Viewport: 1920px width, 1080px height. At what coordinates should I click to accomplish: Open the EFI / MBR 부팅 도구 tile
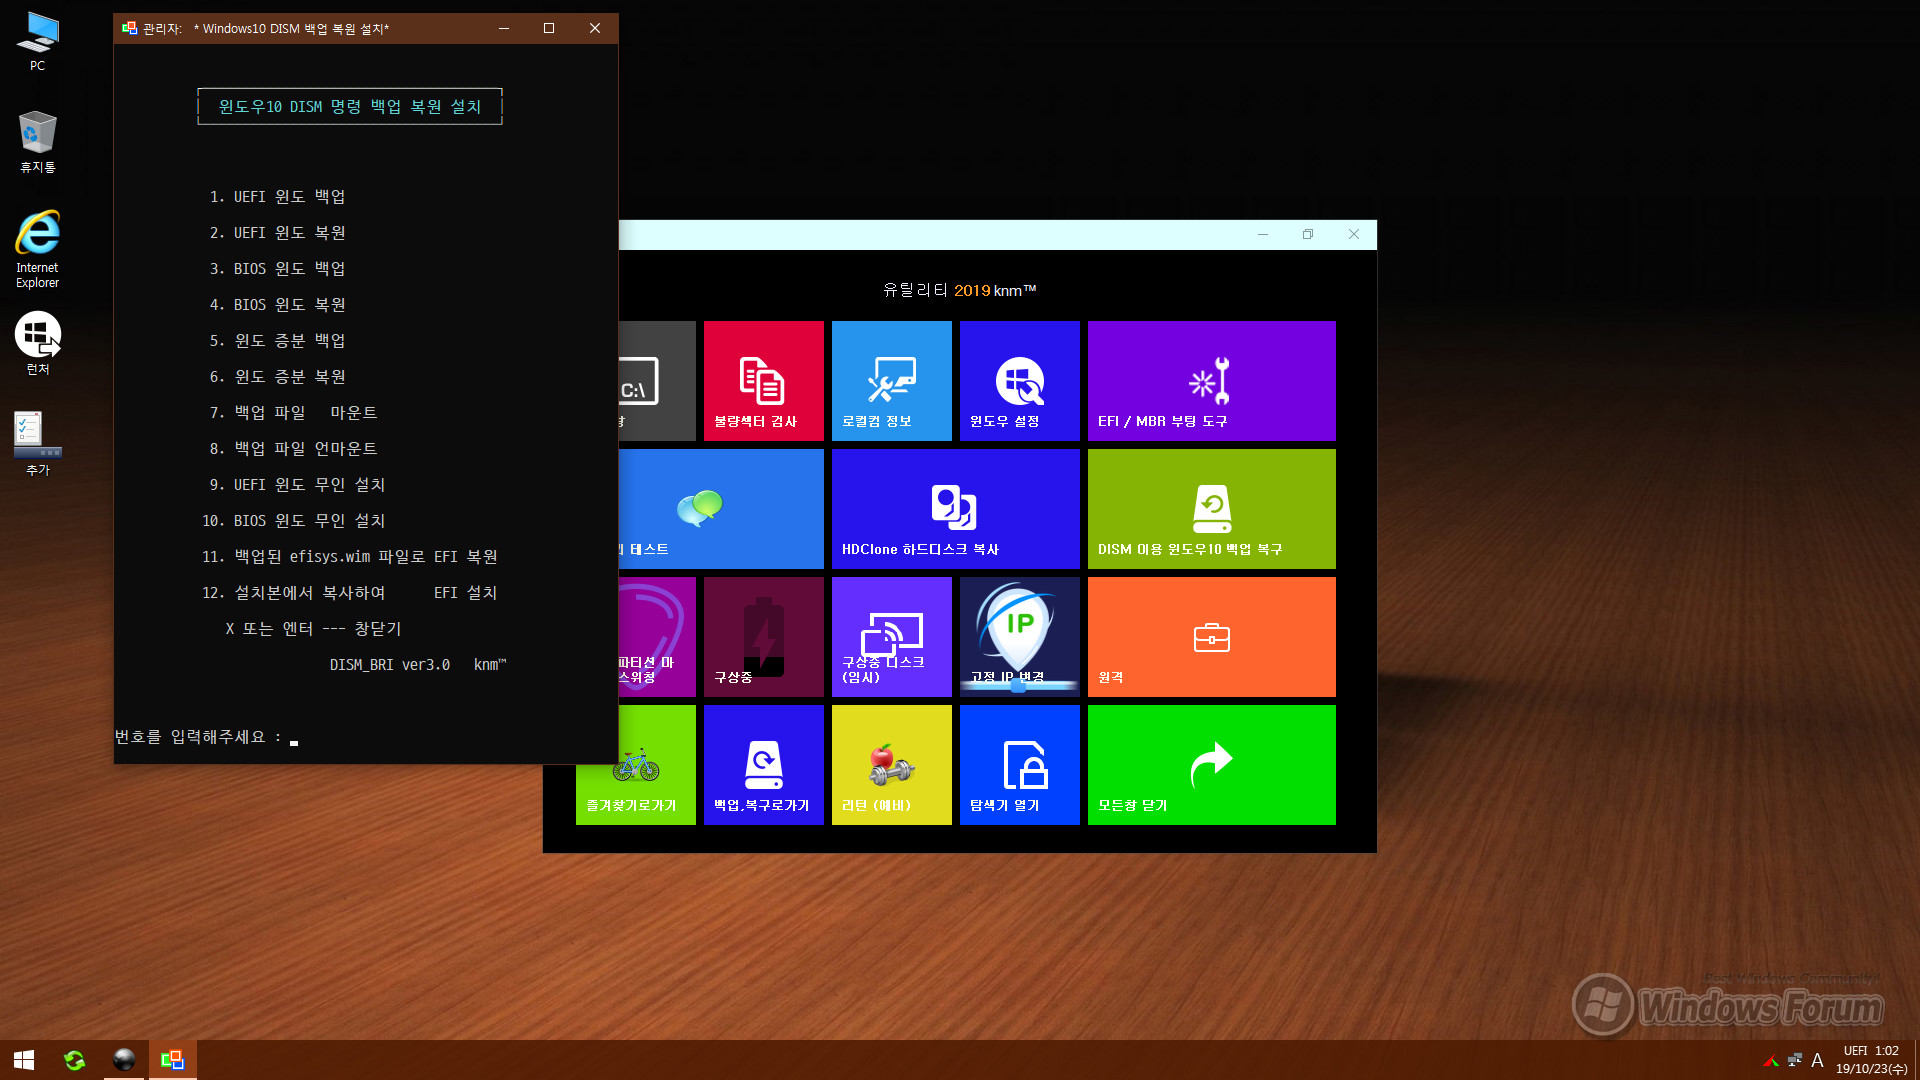[x=1211, y=381]
